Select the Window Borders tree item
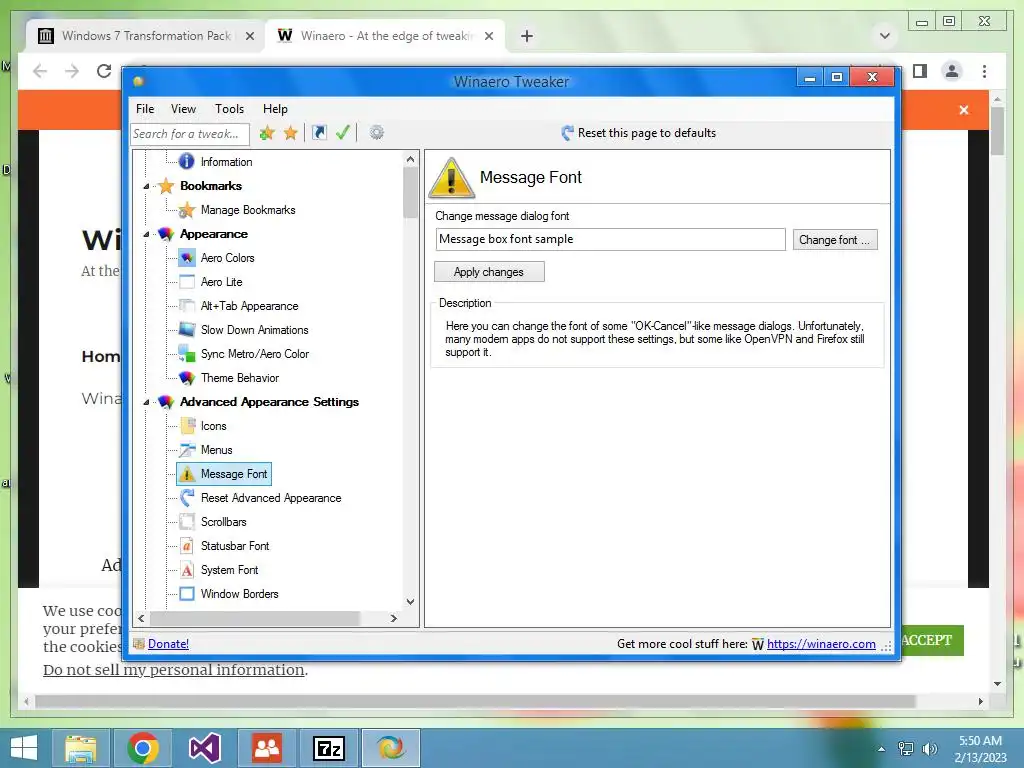Image resolution: width=1024 pixels, height=768 pixels. [240, 594]
